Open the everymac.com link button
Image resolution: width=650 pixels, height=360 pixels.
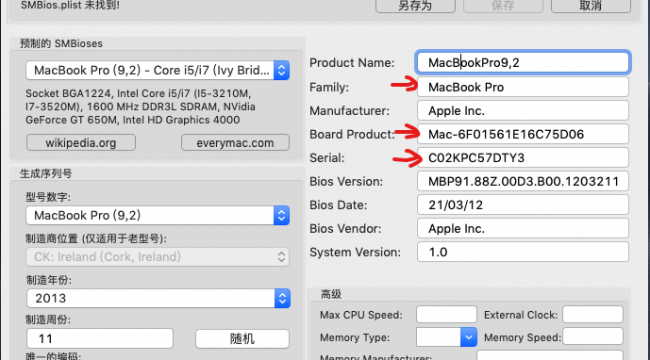point(235,143)
